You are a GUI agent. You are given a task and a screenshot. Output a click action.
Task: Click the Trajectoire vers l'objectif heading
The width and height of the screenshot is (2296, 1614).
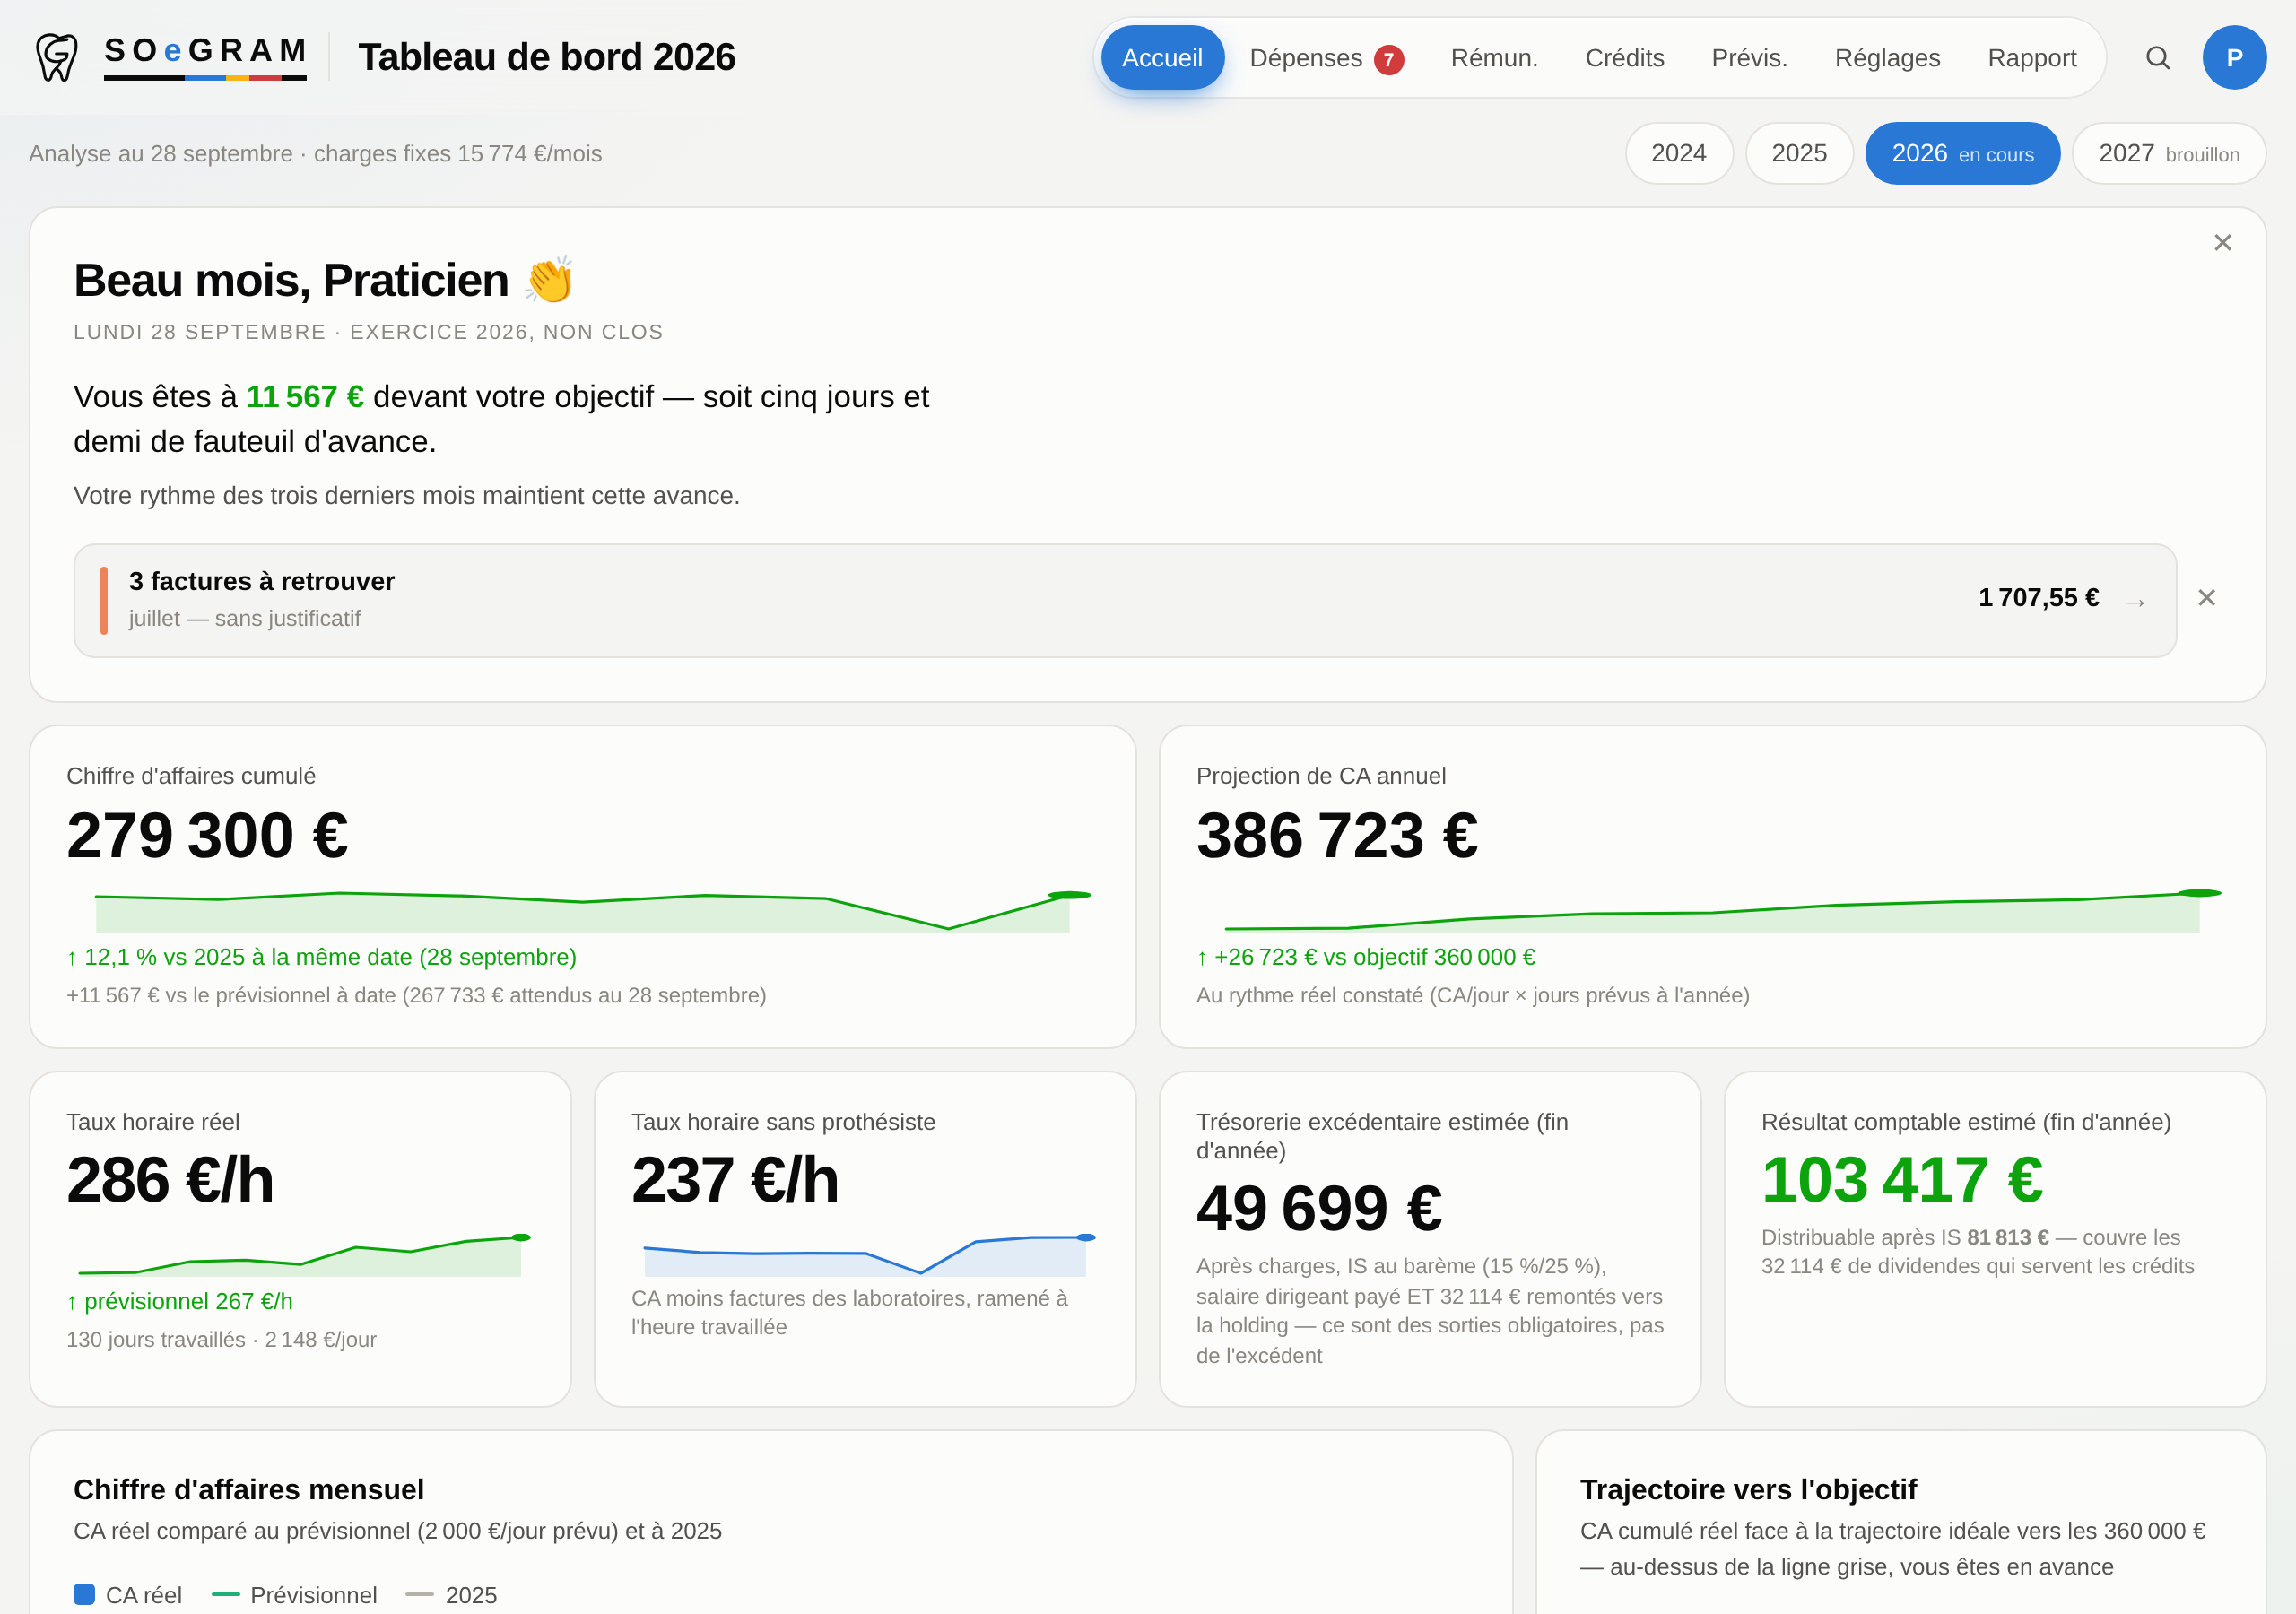tap(1748, 1489)
